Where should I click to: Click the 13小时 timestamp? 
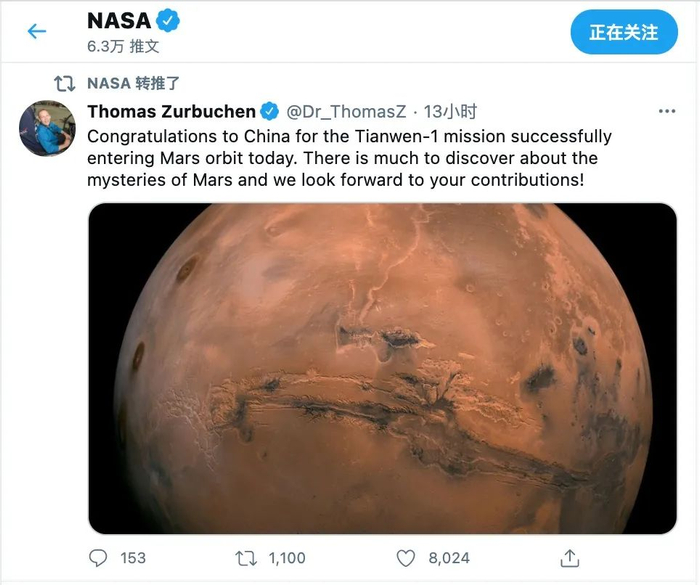coord(450,111)
